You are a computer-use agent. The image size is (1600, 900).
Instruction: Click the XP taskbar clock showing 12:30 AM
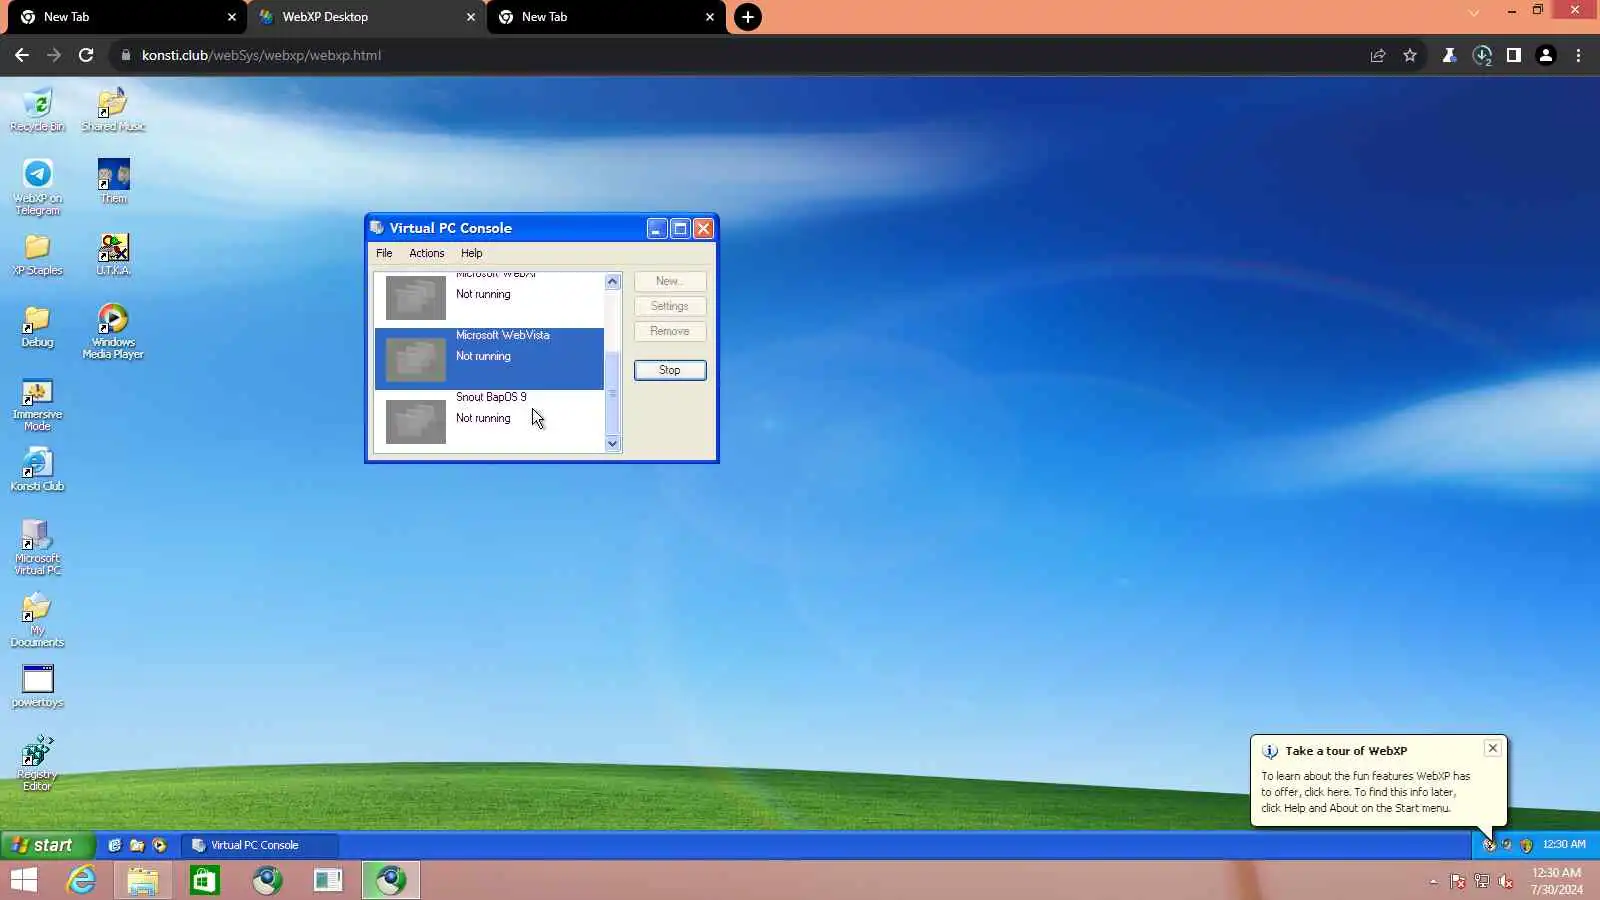click(1564, 845)
